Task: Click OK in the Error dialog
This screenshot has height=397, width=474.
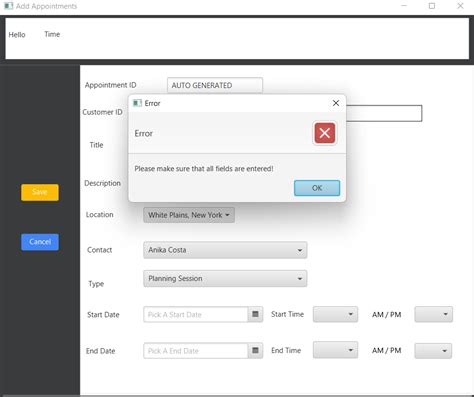Action: (x=317, y=188)
